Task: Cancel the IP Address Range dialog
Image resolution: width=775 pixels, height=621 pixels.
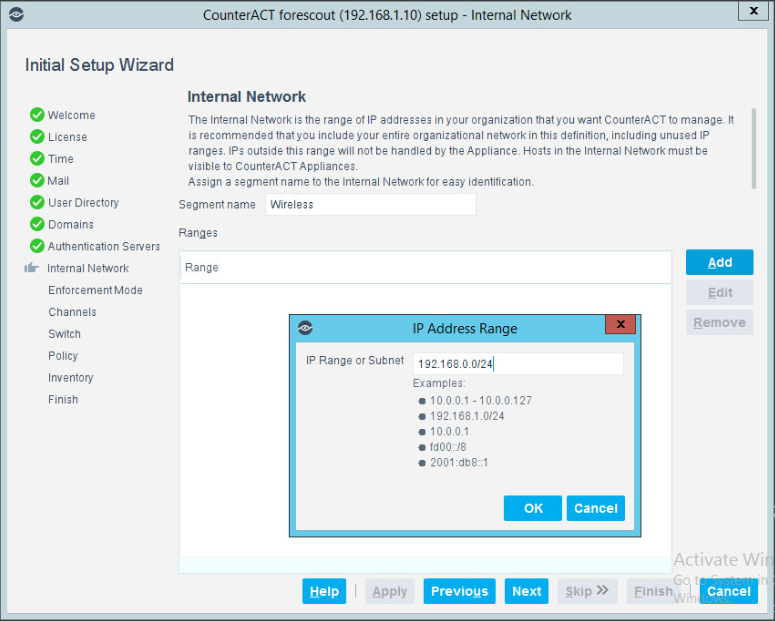Action: (596, 508)
